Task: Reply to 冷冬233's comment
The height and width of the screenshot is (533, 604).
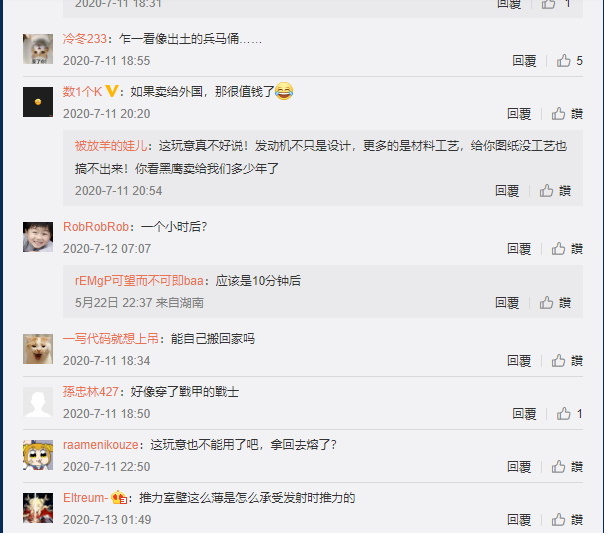Action: coord(524,61)
